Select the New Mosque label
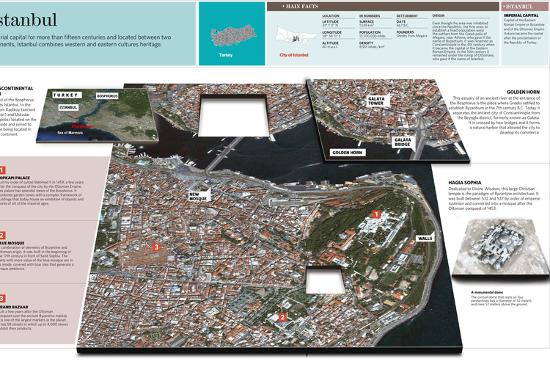The width and height of the screenshot is (550, 367). point(199,196)
